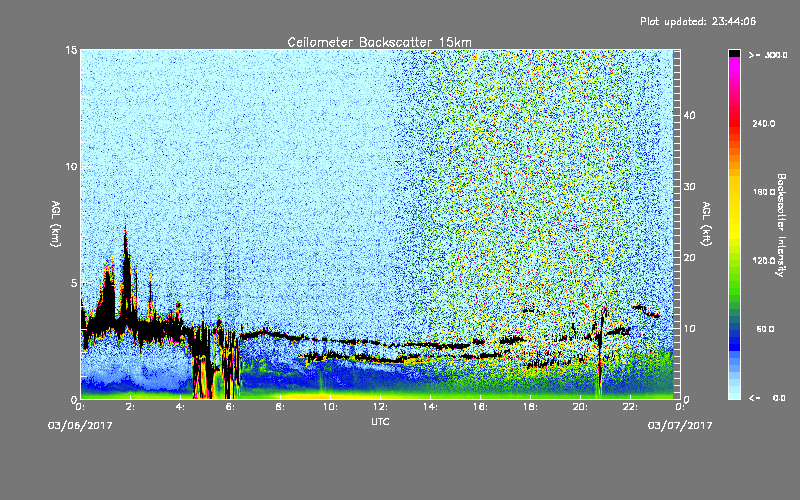The height and width of the screenshot is (500, 800).
Task: Click the 10 kft tick label on right axis
Action: coord(689,329)
